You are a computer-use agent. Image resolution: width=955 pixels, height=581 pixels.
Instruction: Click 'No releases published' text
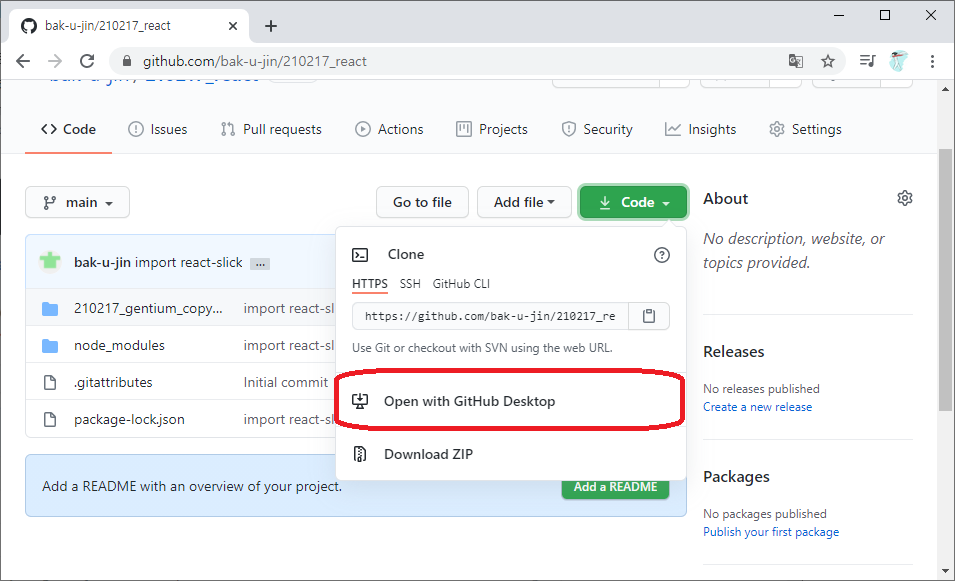click(x=761, y=389)
